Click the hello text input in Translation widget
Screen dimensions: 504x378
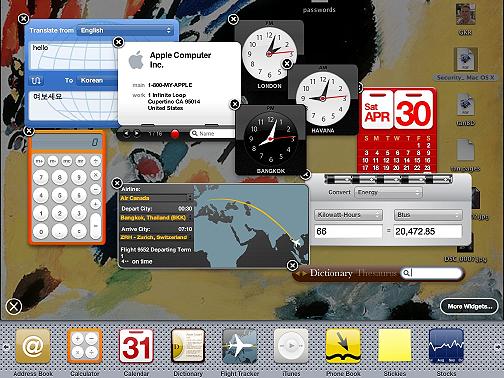[x=73, y=55]
